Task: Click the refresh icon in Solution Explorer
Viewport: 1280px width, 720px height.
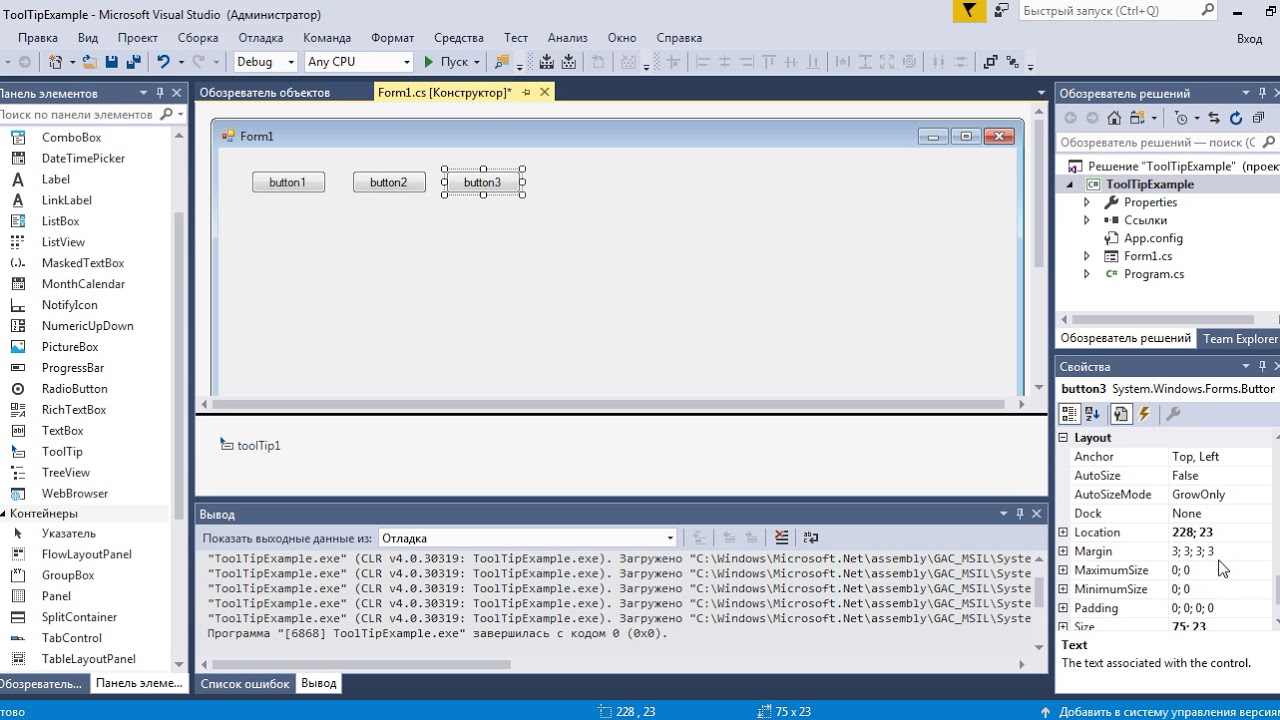Action: pos(1236,118)
